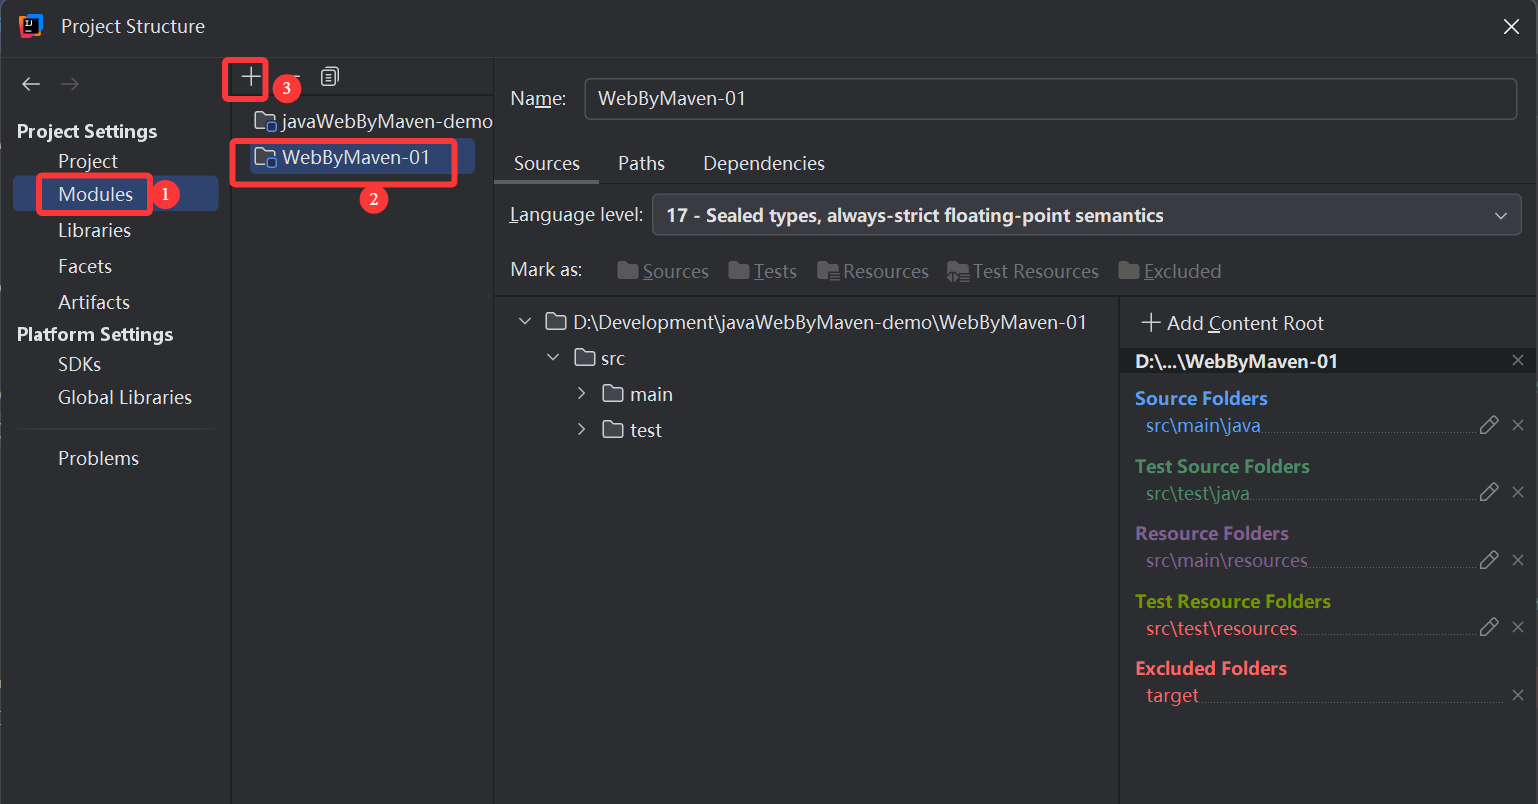1538x804 pixels.
Task: Mark folder as Test Resources
Action: point(1023,271)
